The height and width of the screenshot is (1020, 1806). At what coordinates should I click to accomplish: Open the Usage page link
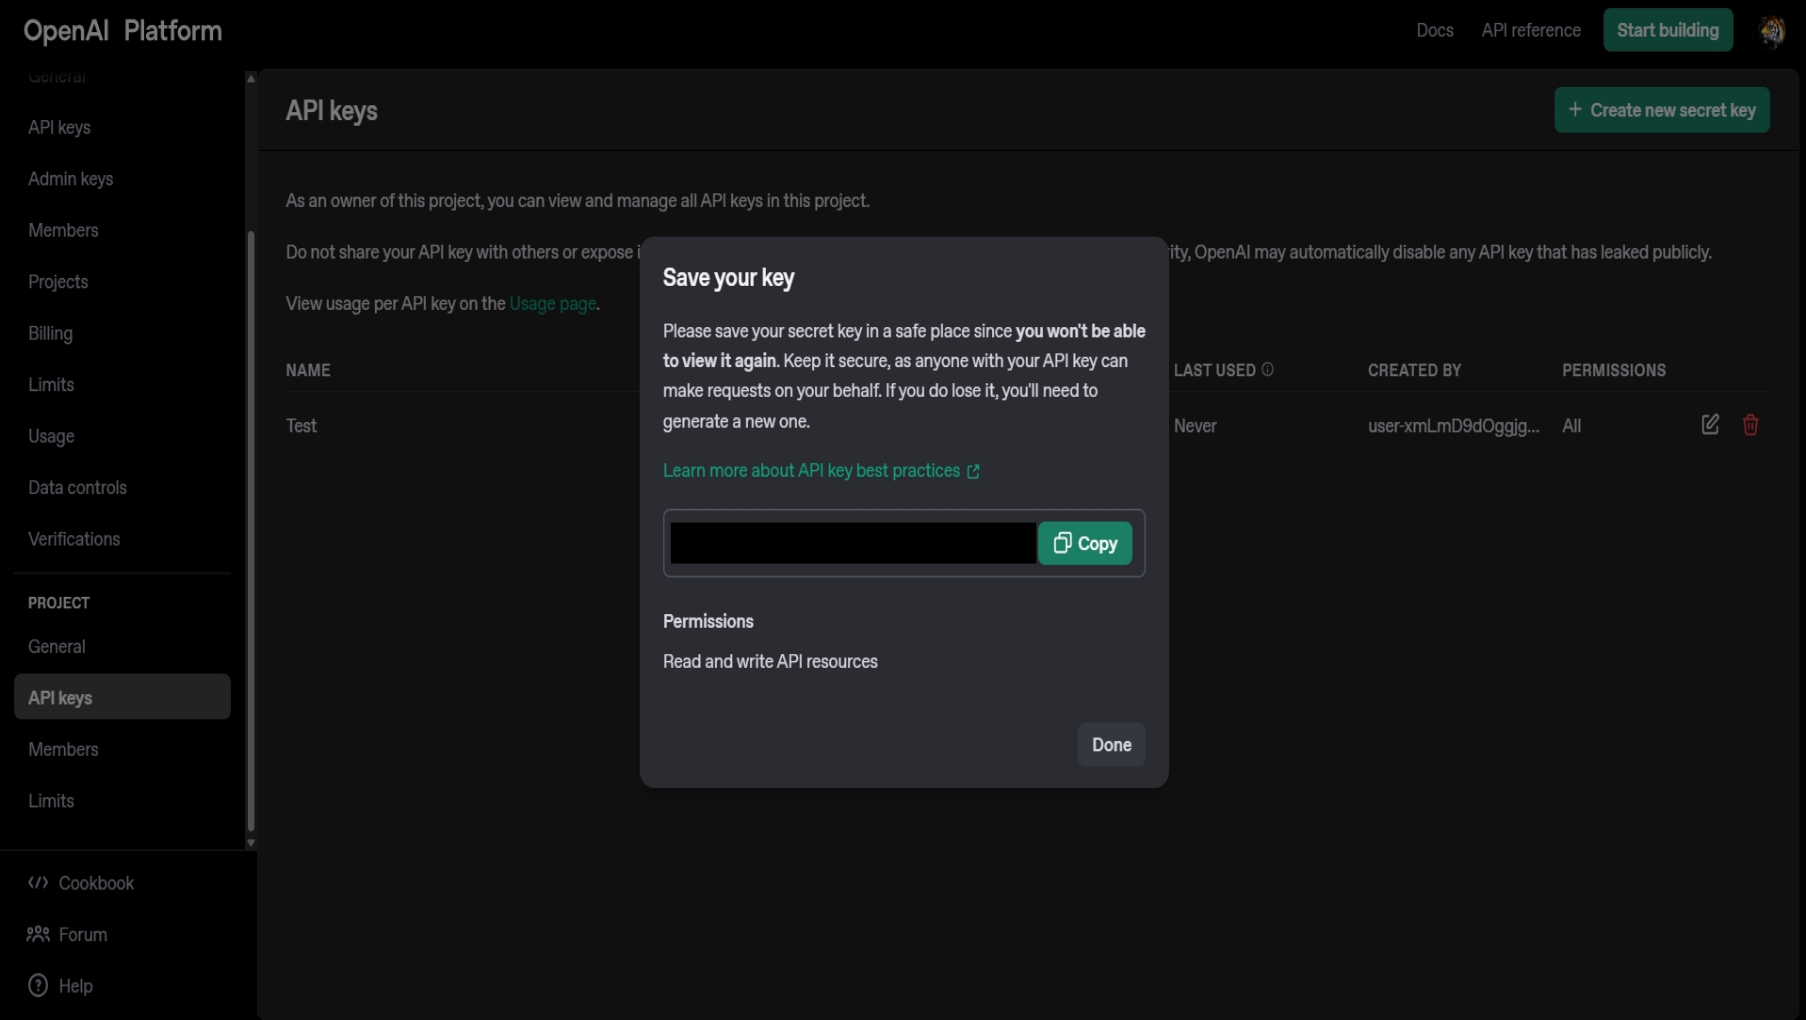(552, 304)
